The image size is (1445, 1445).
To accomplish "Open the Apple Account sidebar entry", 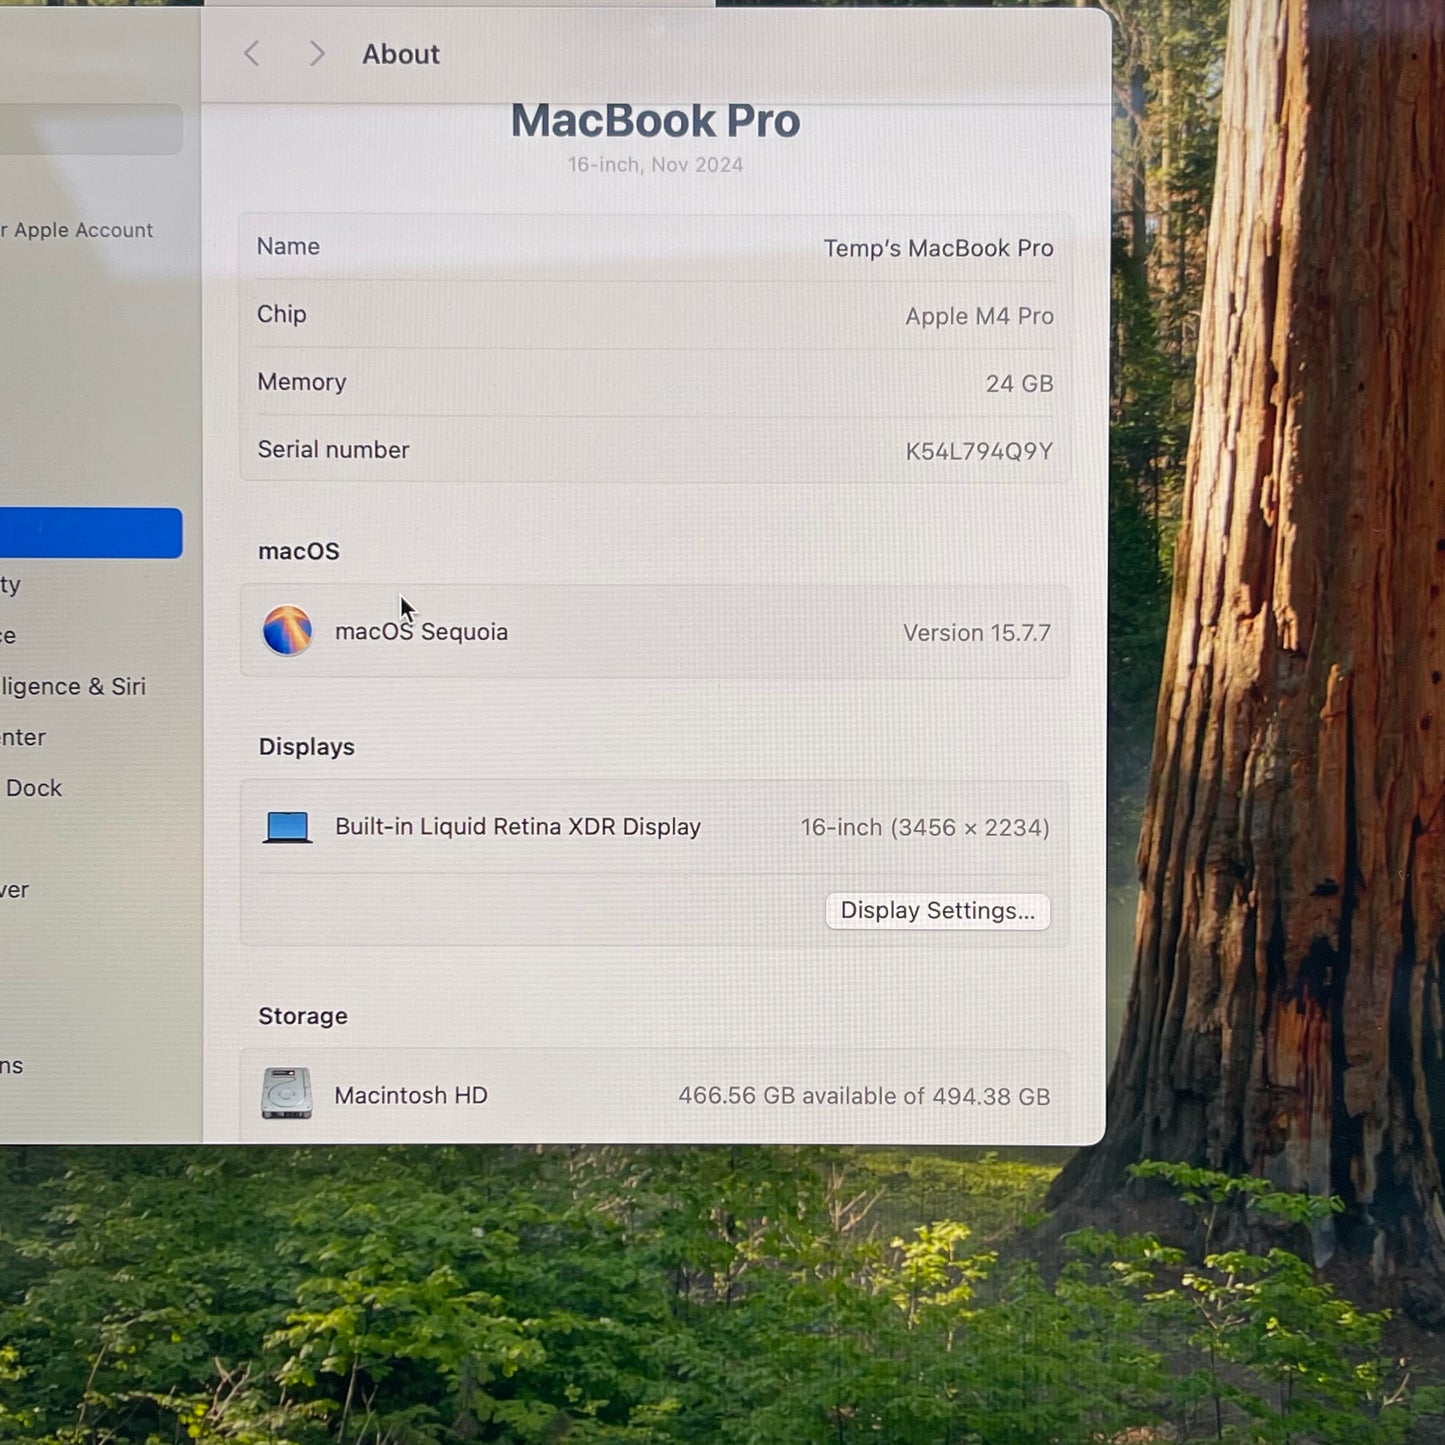I will point(77,230).
